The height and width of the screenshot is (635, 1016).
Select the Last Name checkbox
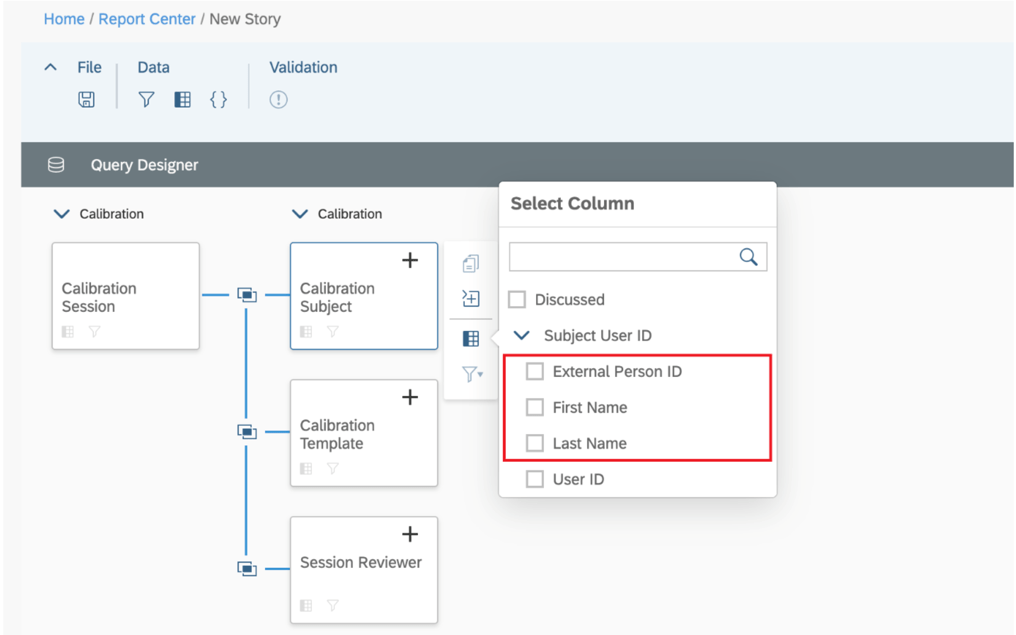point(535,443)
